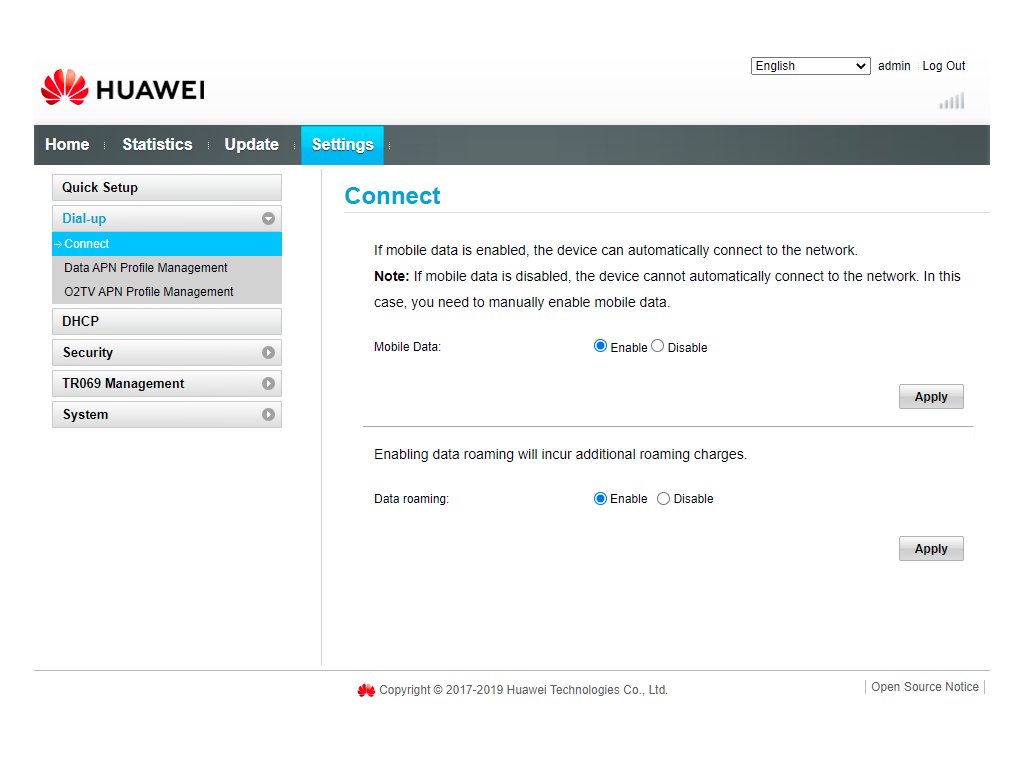Expand the System section arrow
Screen dimensions: 1024x768
pyautogui.click(x=268, y=415)
